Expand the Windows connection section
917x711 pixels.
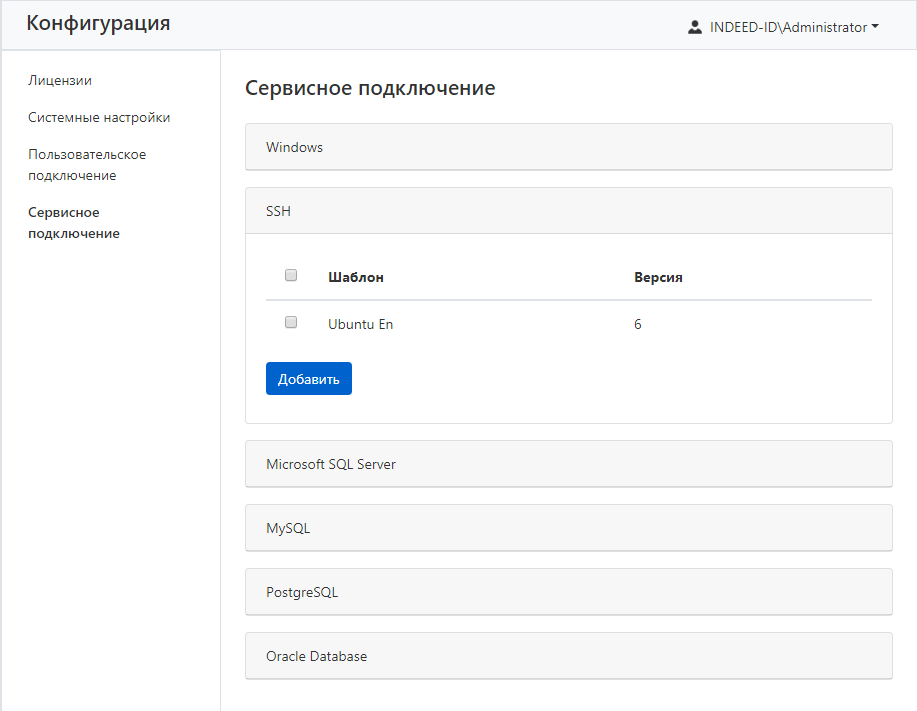(x=568, y=147)
